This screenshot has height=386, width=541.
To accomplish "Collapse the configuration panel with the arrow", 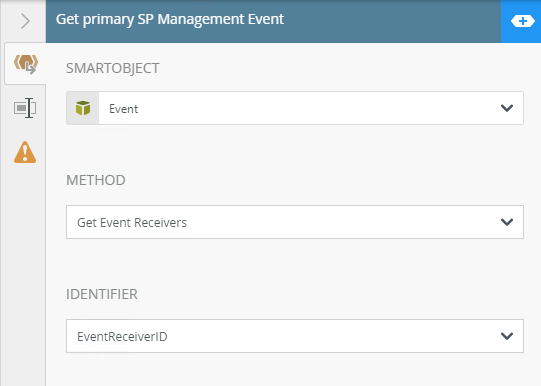I will 25,21.
